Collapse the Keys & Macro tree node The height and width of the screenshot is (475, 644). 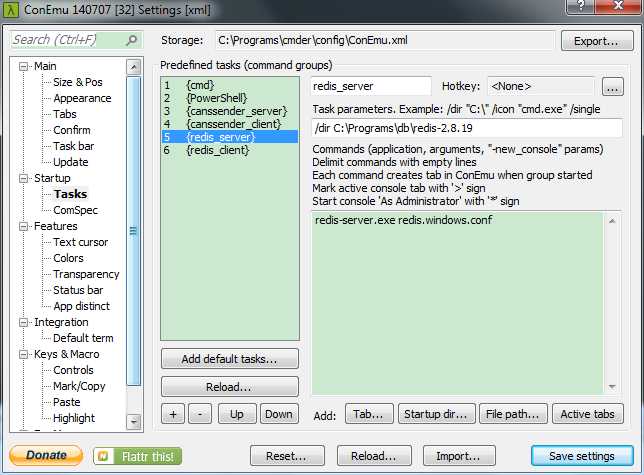click(x=23, y=354)
